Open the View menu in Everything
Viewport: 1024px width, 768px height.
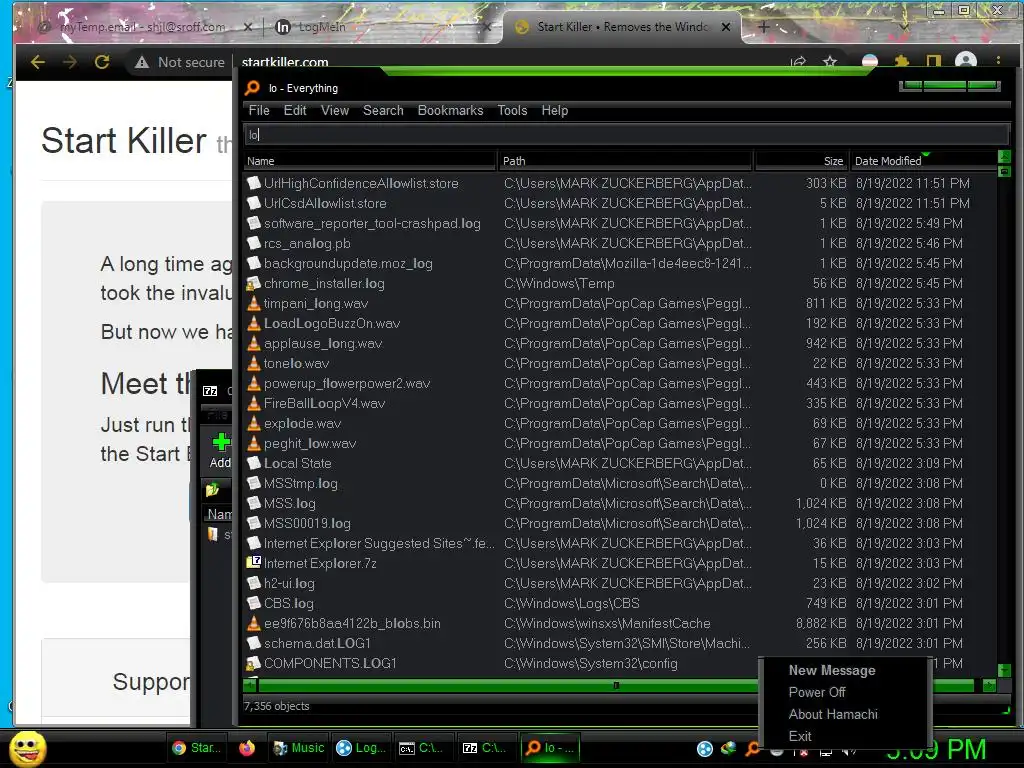point(334,110)
